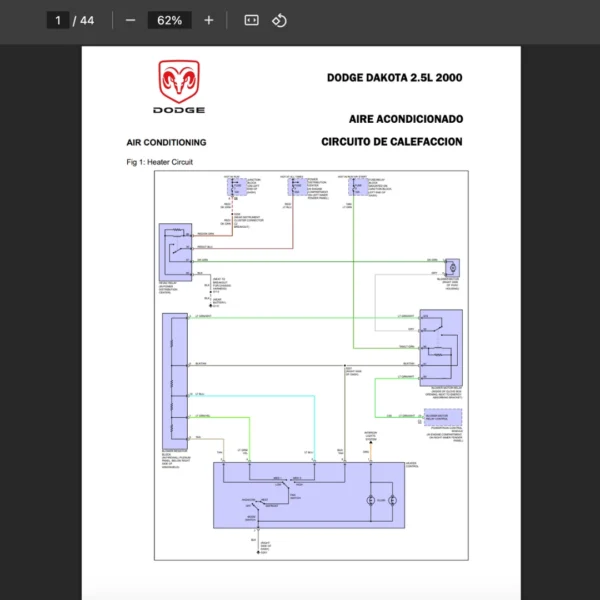Screen dimensions: 600x600
Task: Click the CIRCUITO DE CALEFACCION heading
Action: 391,142
